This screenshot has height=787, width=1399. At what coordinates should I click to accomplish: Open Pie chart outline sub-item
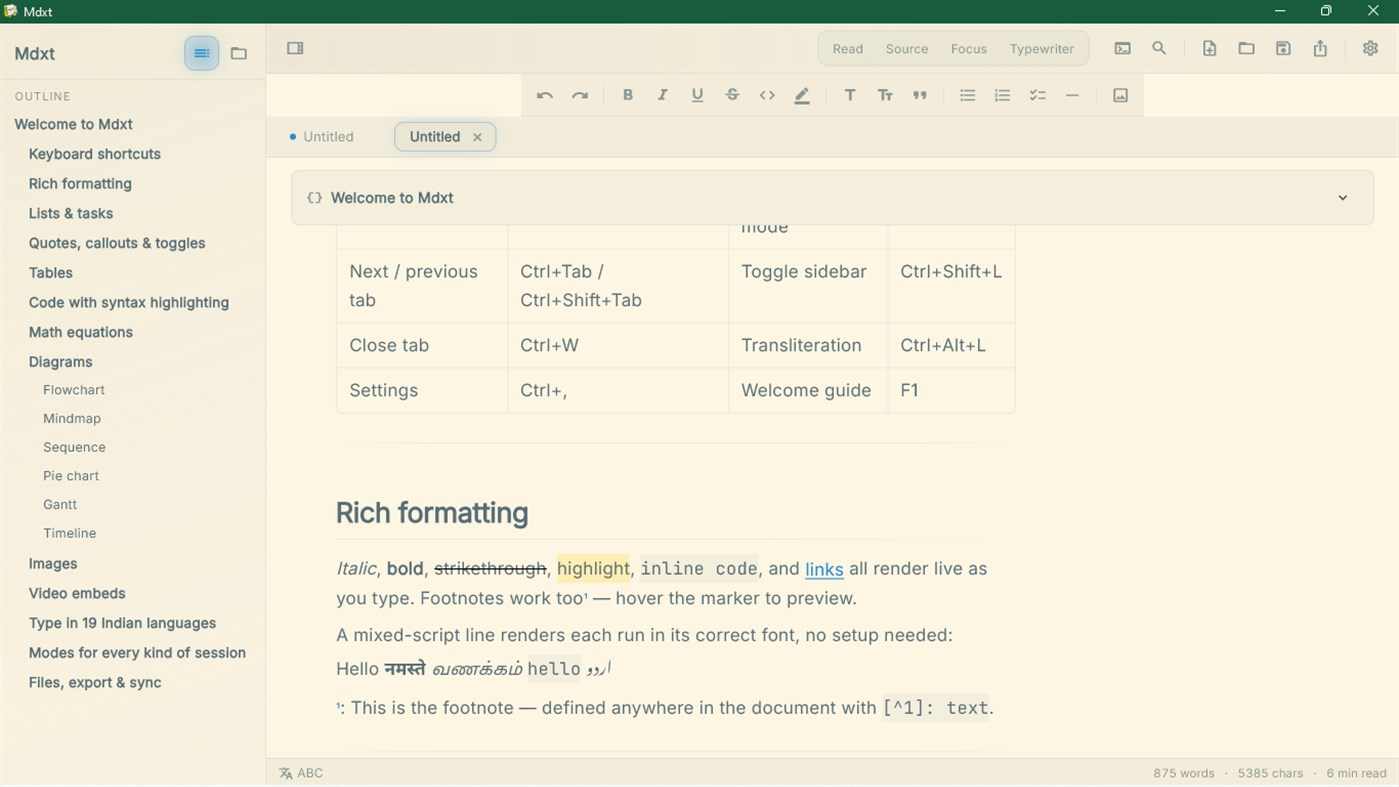click(71, 476)
